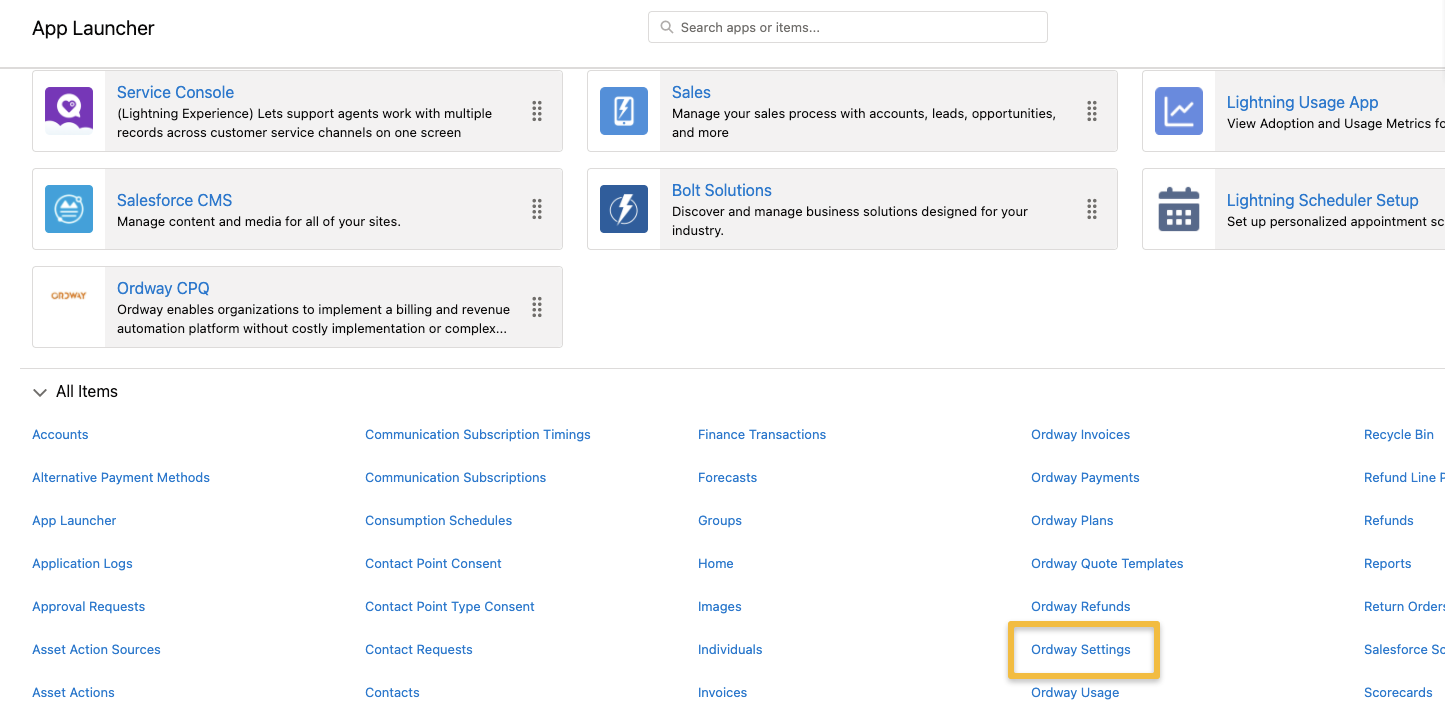This screenshot has width=1445, height=722.
Task: Click the drag handle on Salesforce CMS
Action: point(537,209)
